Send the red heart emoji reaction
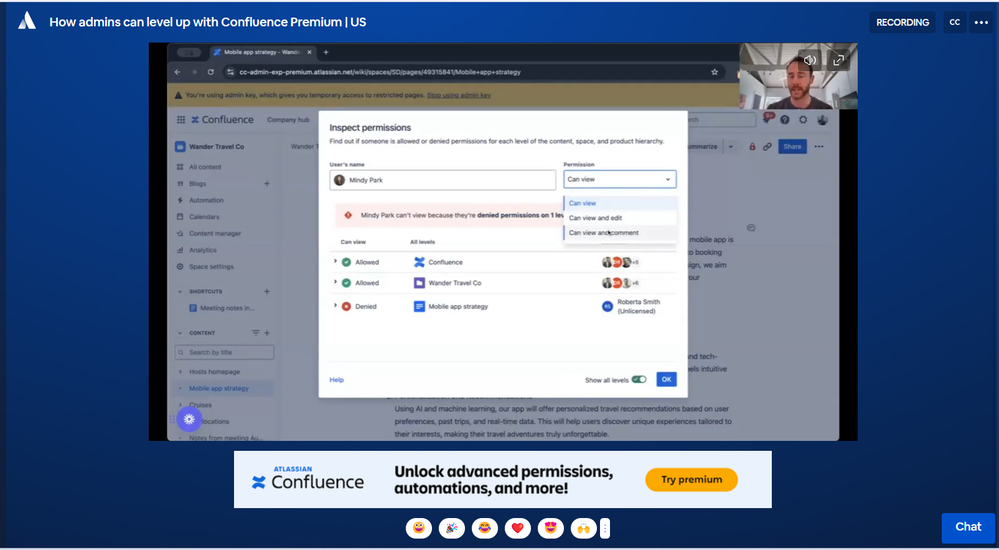999x550 pixels. [517, 528]
